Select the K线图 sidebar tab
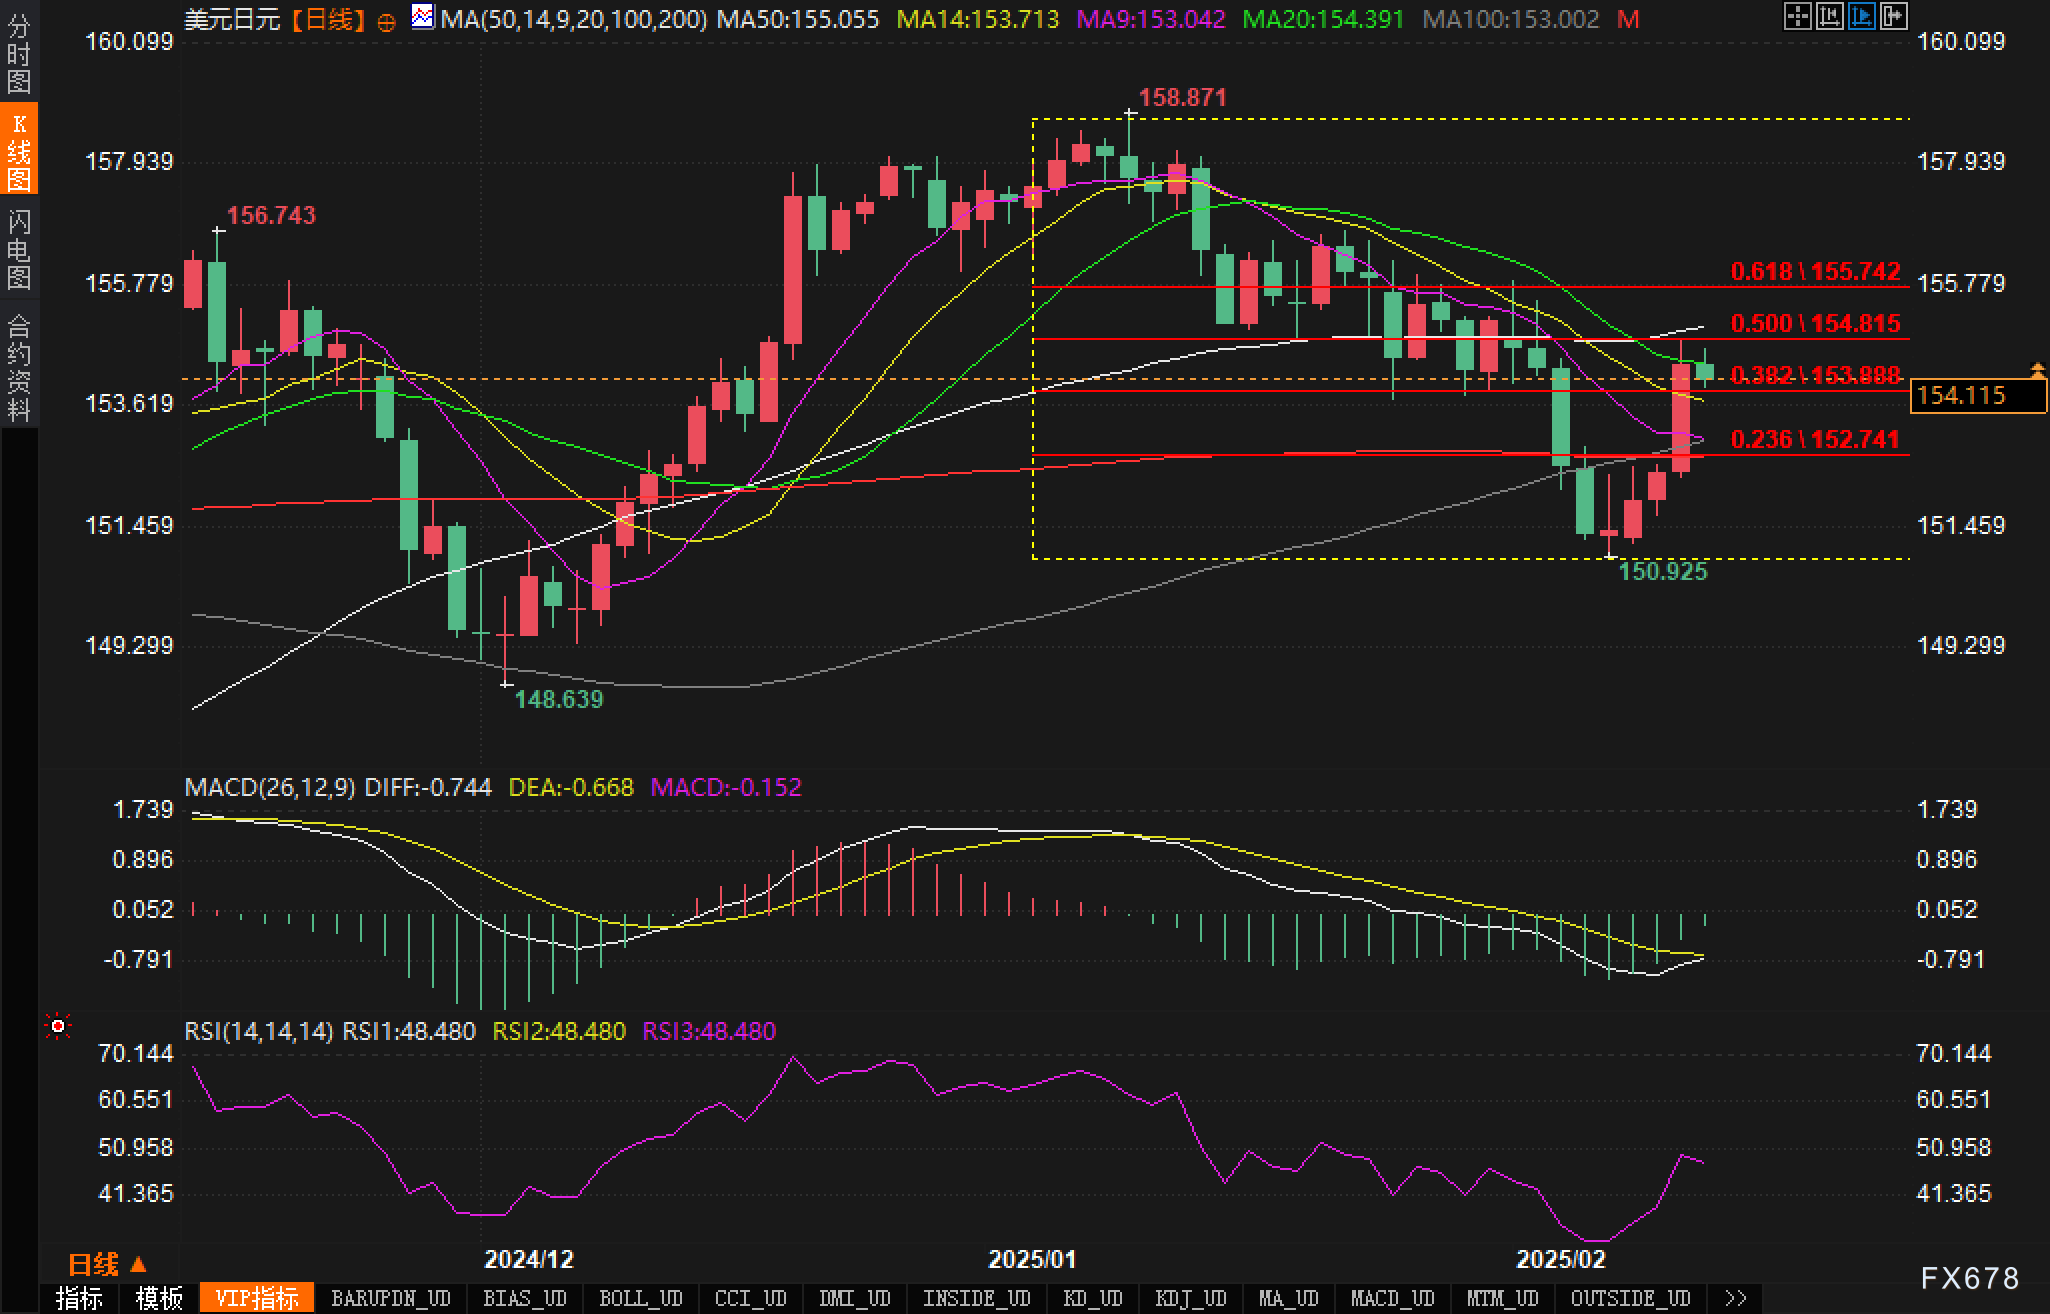The image size is (2050, 1314). pyautogui.click(x=19, y=150)
